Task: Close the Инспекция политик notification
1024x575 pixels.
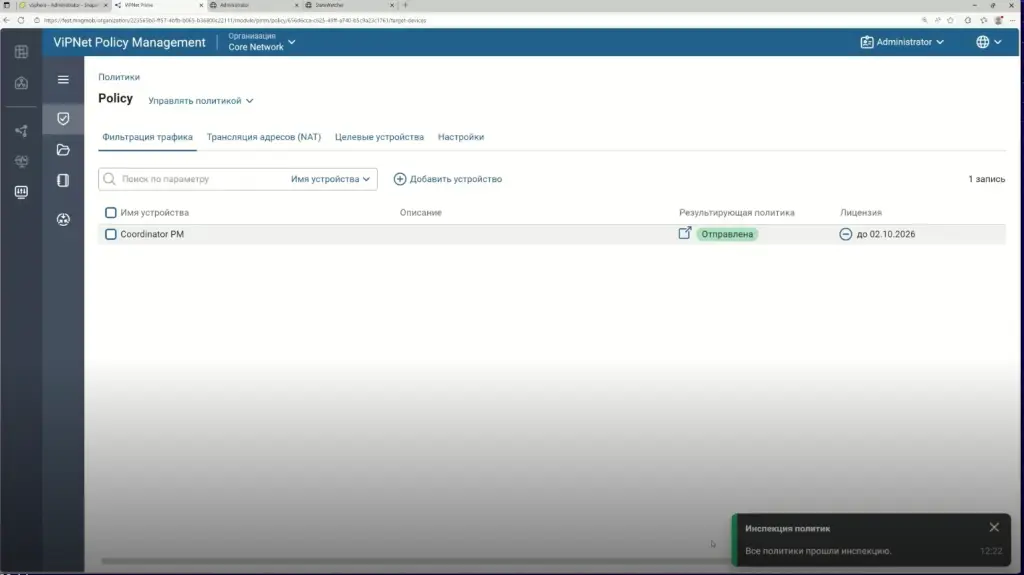Action: click(x=994, y=527)
